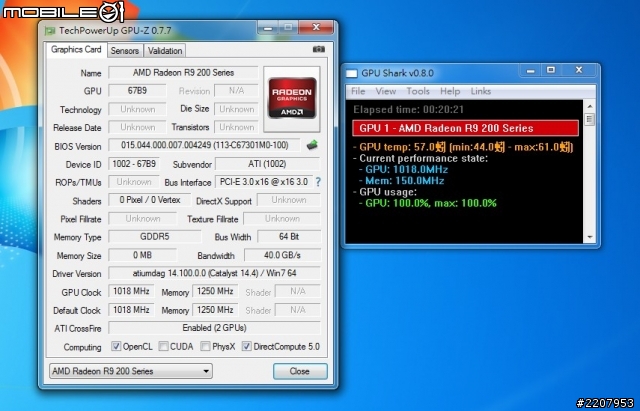Open the Tools menu in GPU Shark
Screen dimensions: 640x411
click(418, 91)
